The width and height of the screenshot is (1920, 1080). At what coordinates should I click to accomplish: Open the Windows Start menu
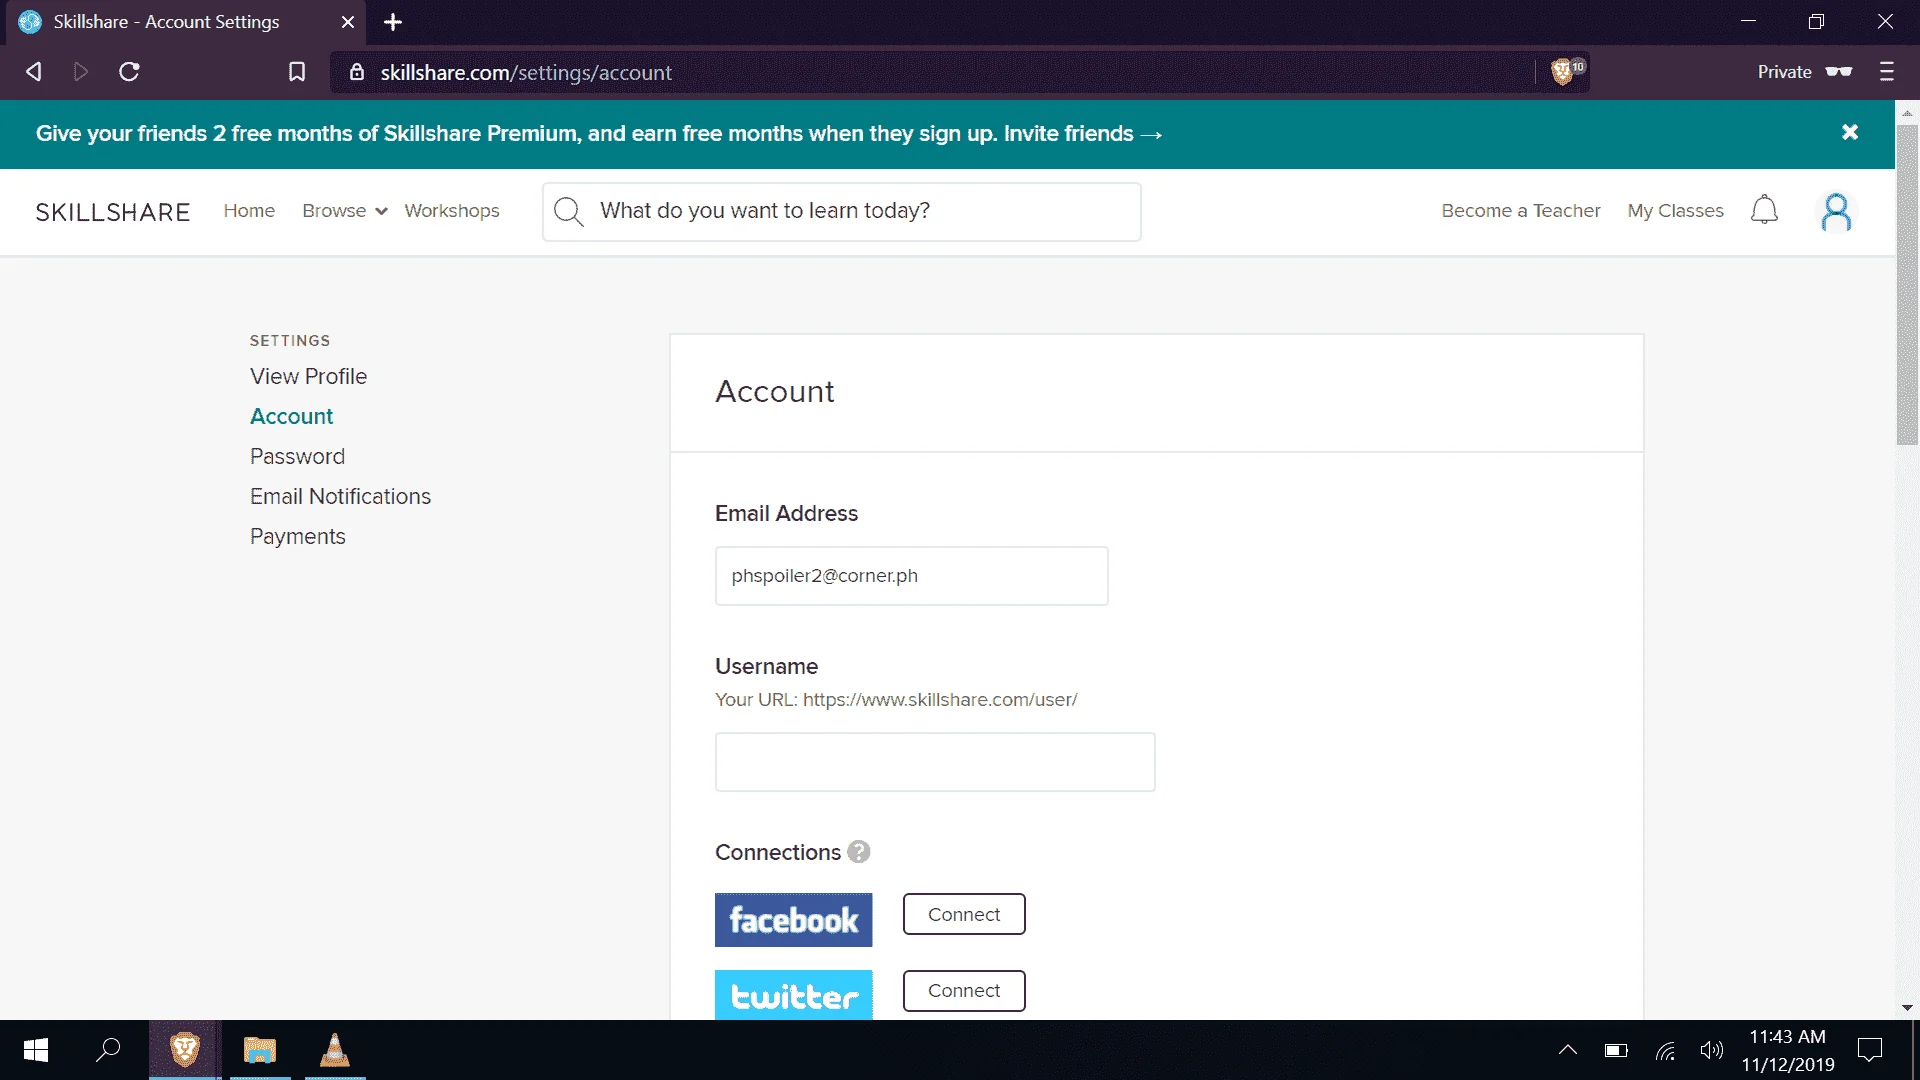pos(36,1050)
